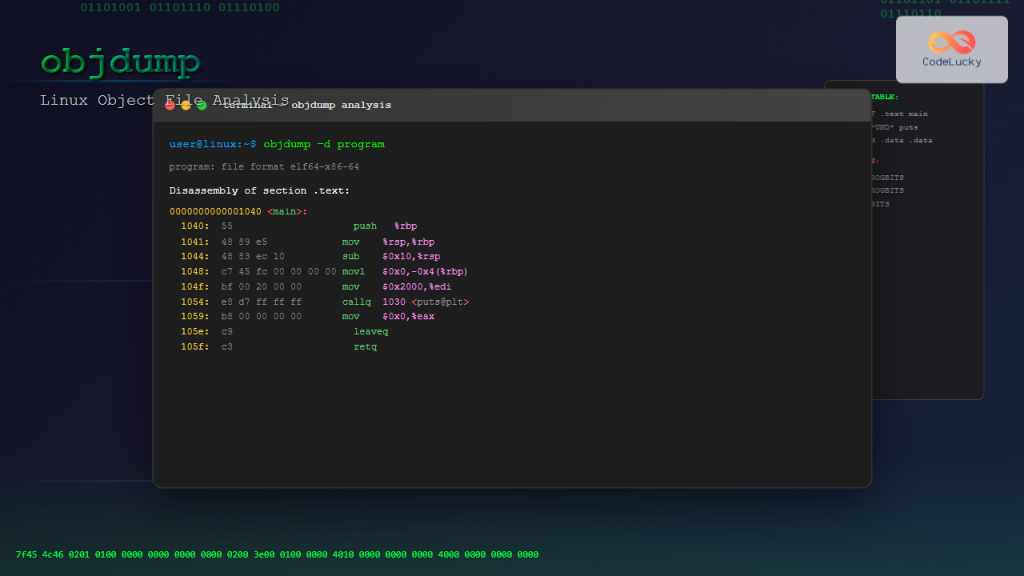The width and height of the screenshot is (1024, 576).
Task: Select the objdump heading logo text
Action: click(118, 62)
